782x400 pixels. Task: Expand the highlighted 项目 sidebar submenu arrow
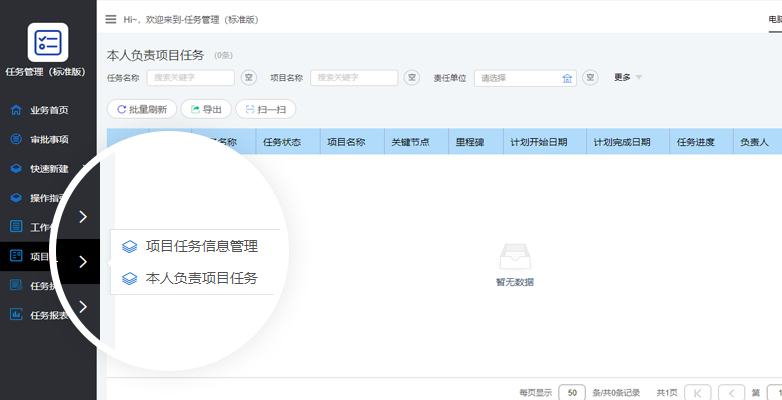(x=83, y=262)
